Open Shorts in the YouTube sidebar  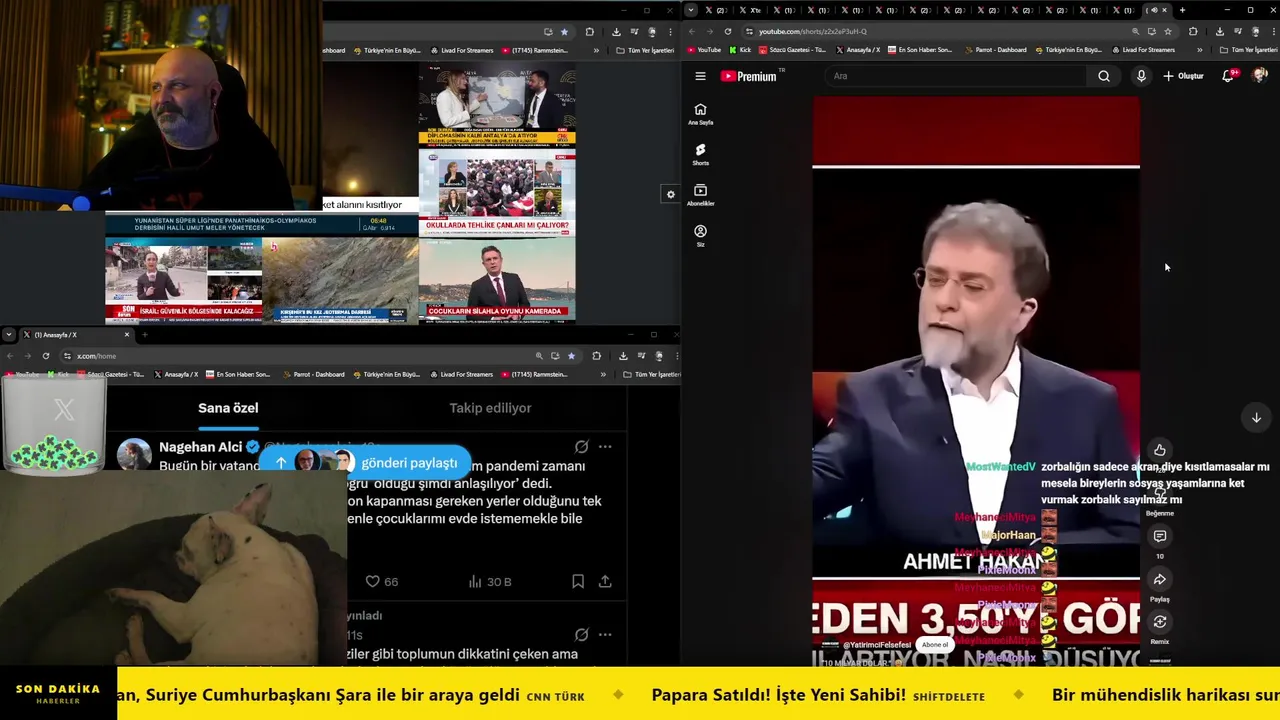pos(700,154)
